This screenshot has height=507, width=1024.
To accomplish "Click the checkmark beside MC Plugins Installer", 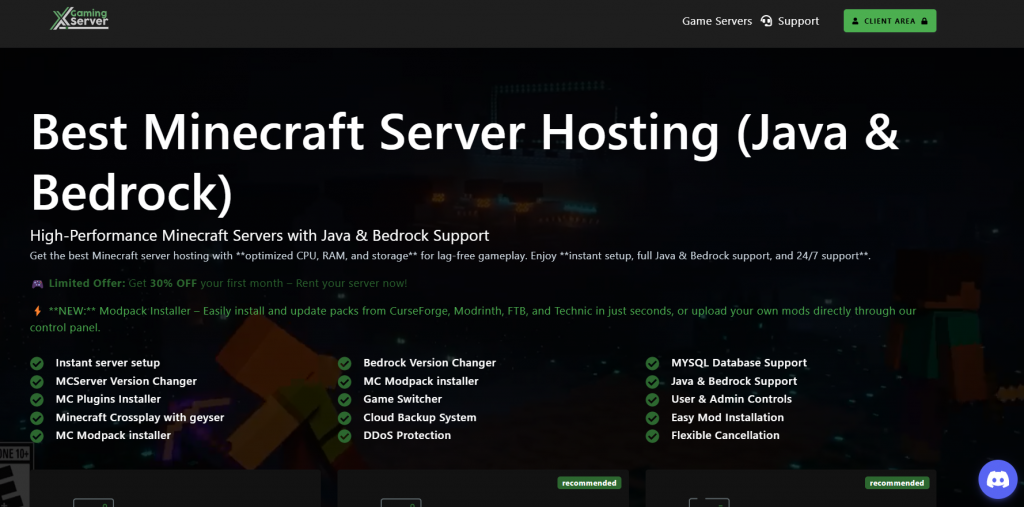I will [37, 399].
